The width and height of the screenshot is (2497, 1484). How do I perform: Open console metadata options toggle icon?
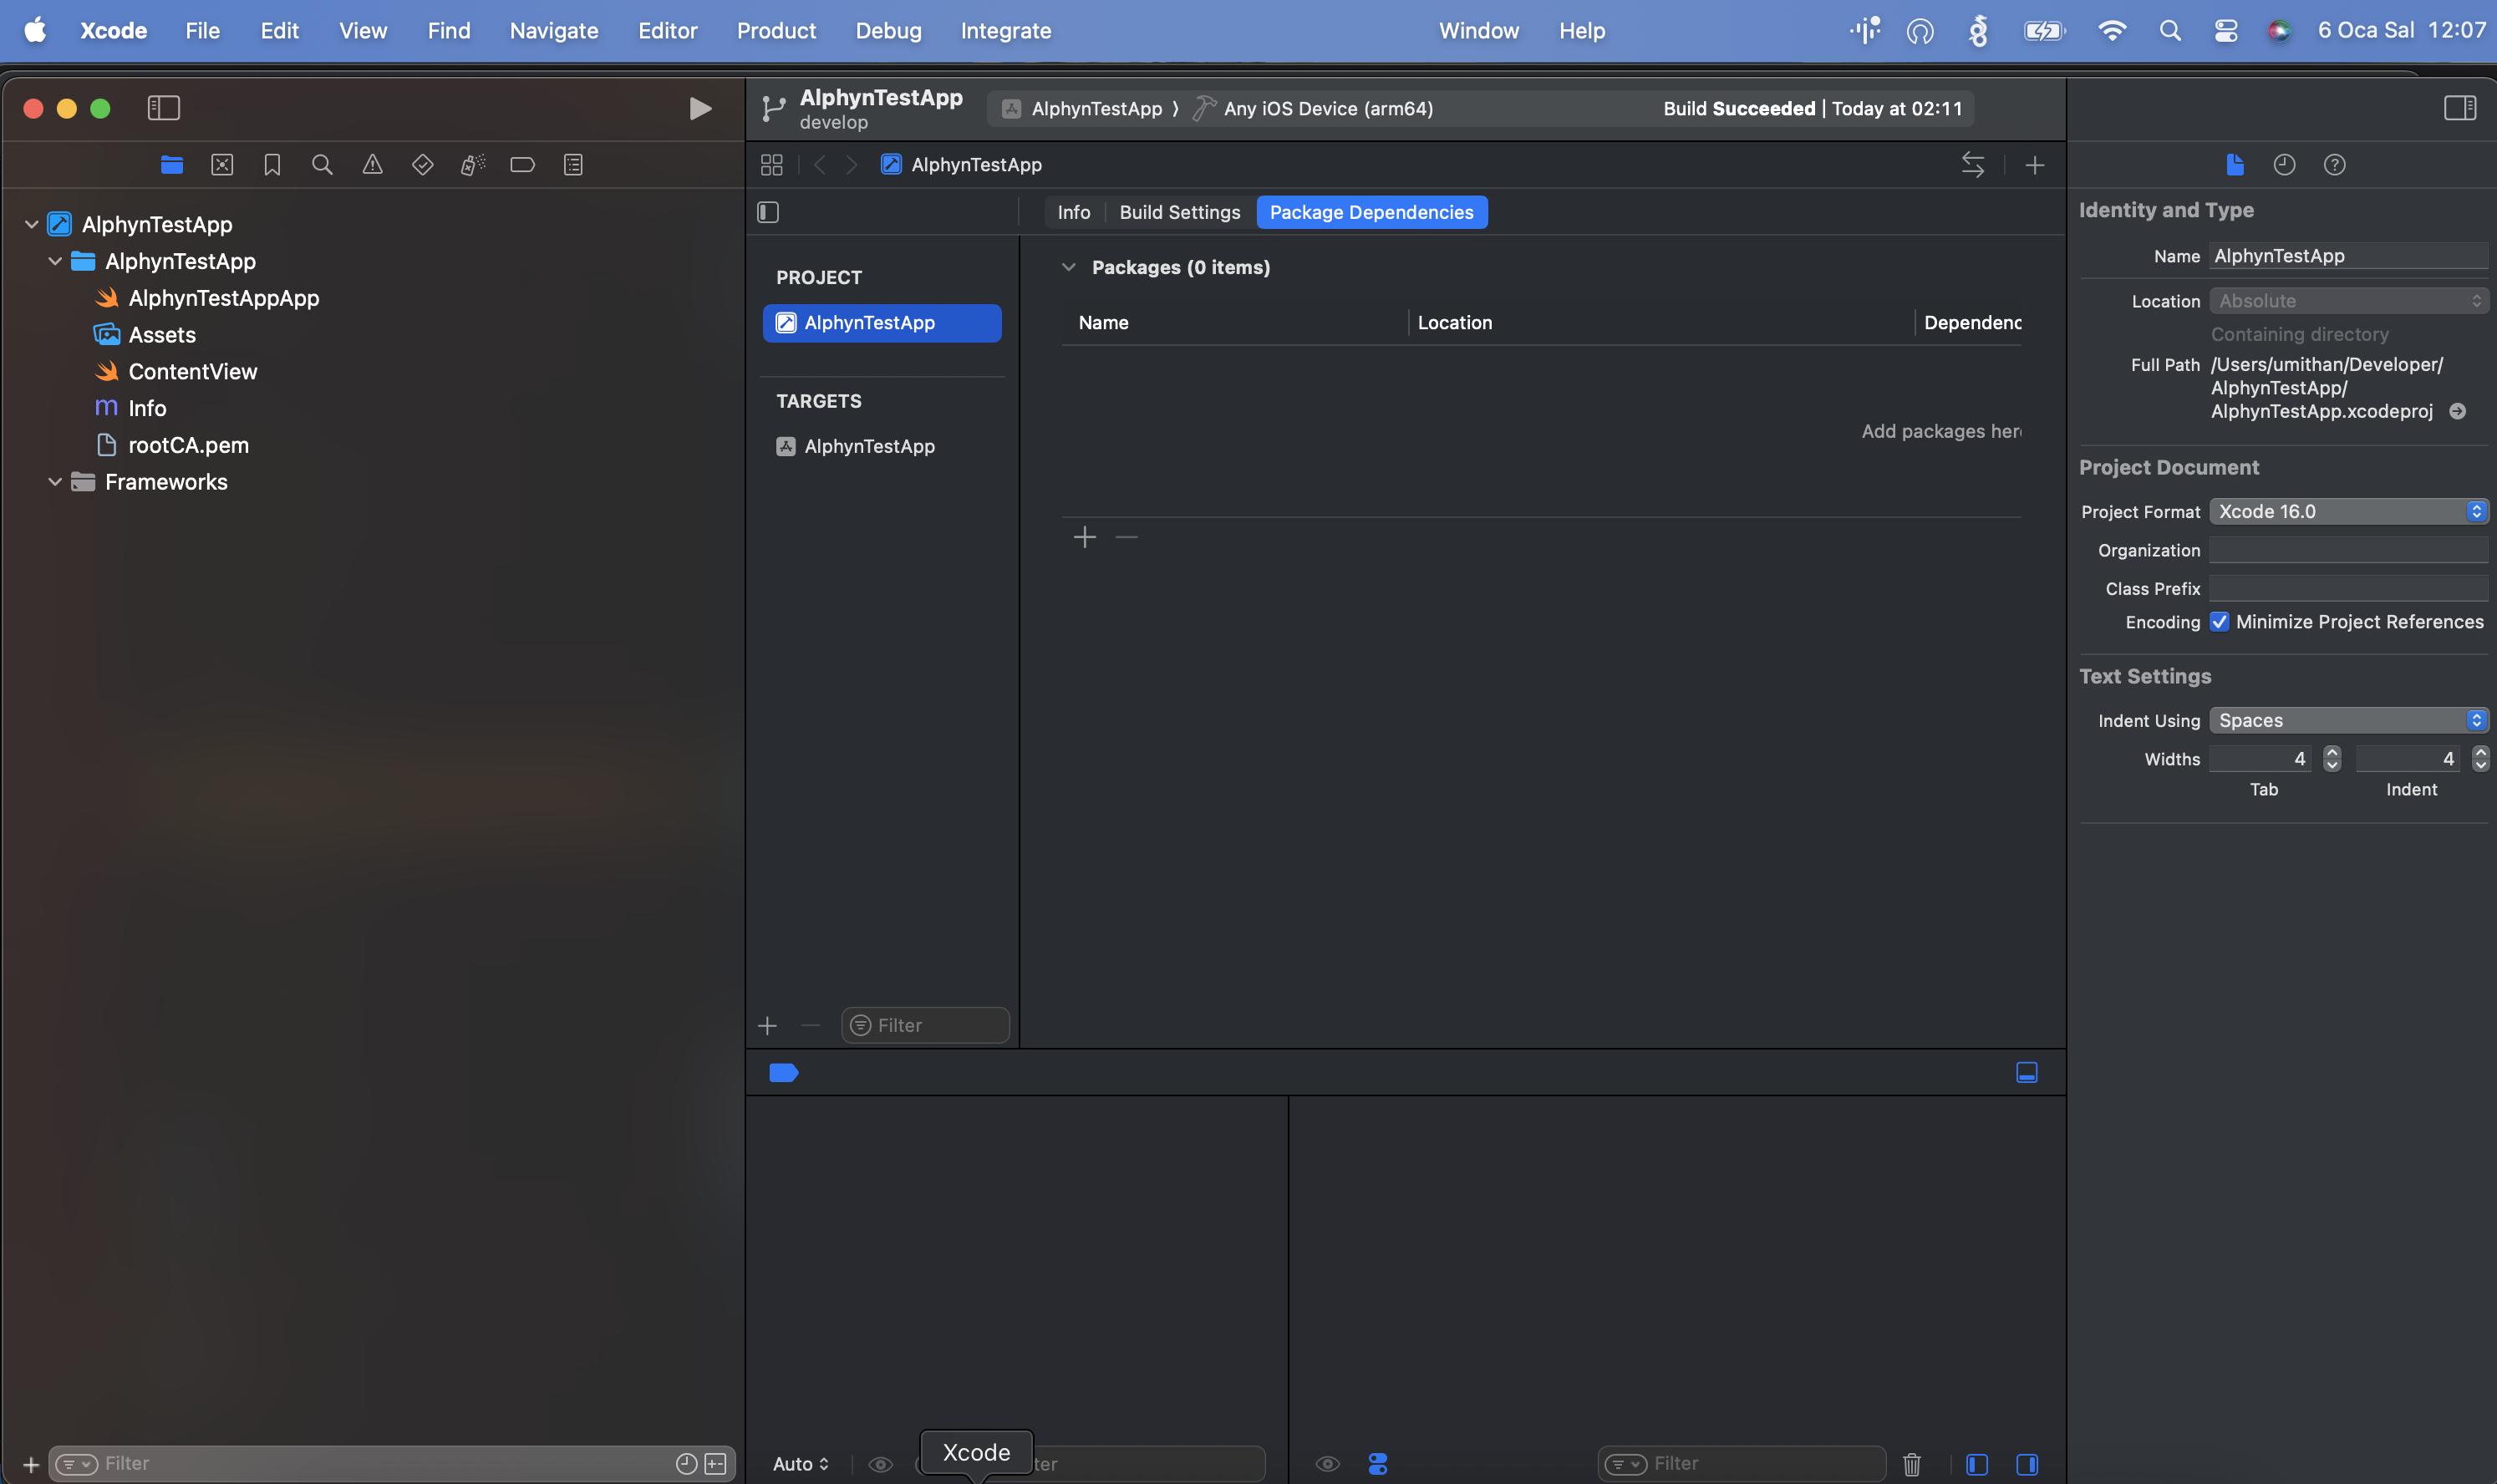pos(1377,1464)
